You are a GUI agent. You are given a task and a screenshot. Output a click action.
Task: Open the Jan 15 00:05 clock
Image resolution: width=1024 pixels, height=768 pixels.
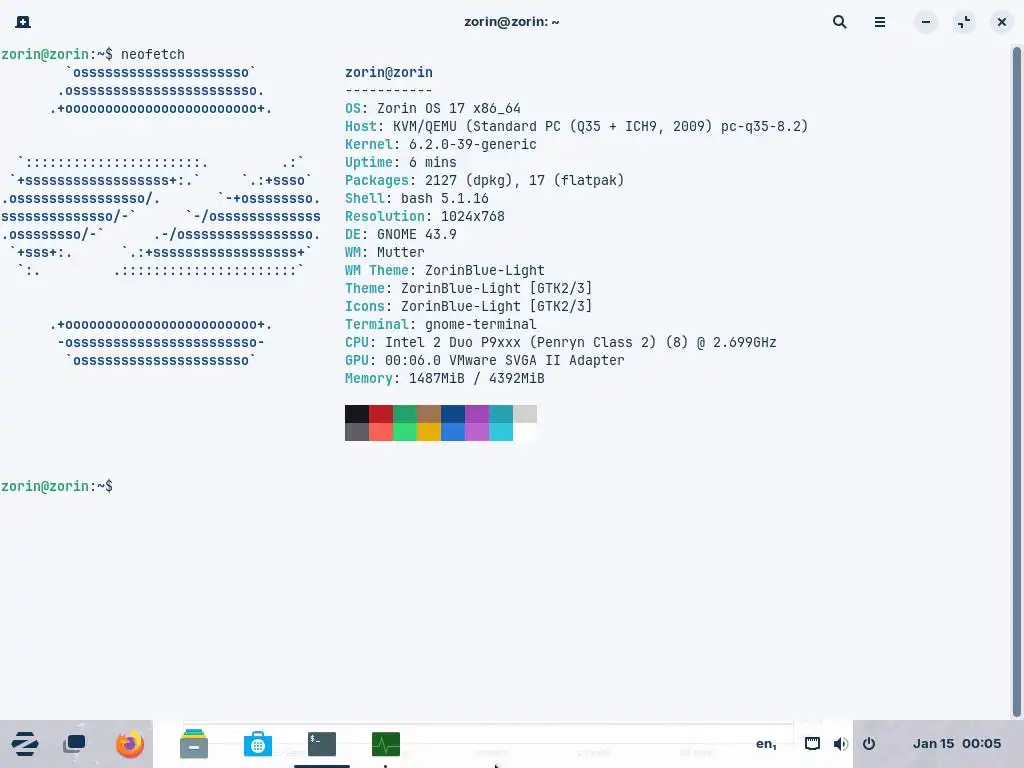pyautogui.click(x=956, y=744)
